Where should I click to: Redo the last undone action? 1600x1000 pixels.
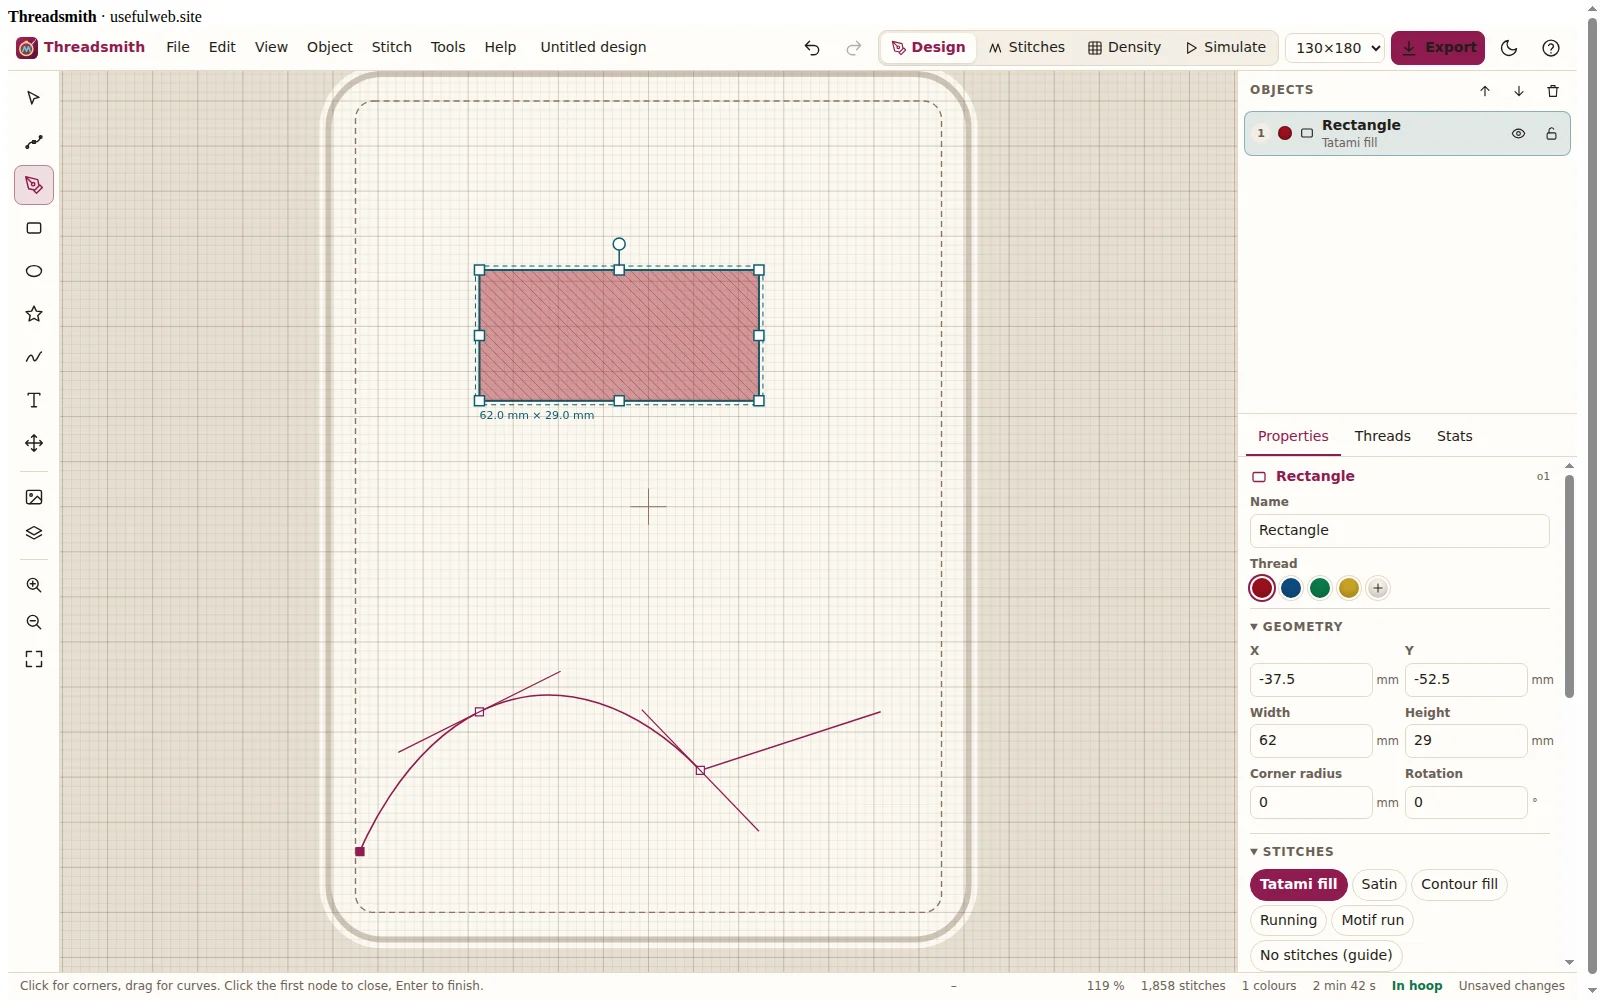pos(853,48)
